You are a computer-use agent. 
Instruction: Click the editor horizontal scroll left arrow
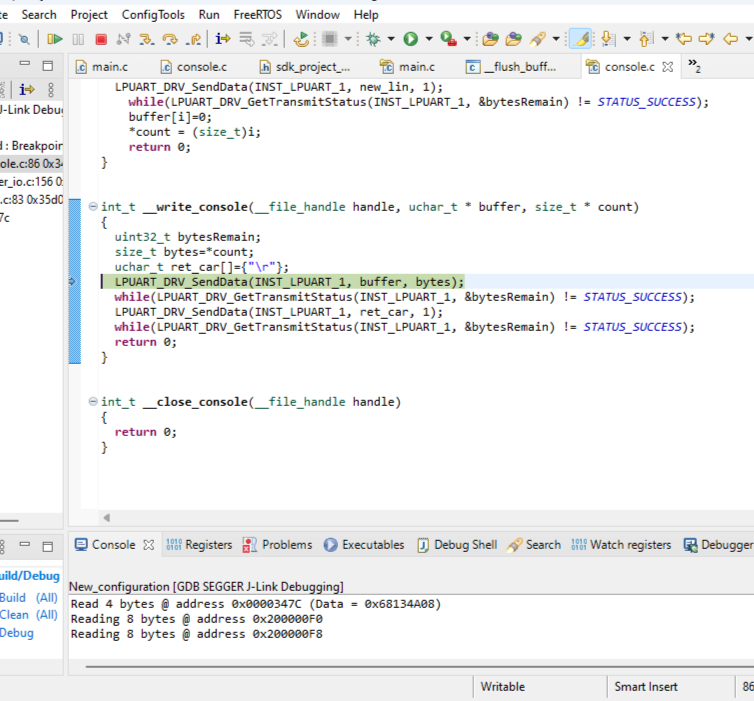(107, 518)
